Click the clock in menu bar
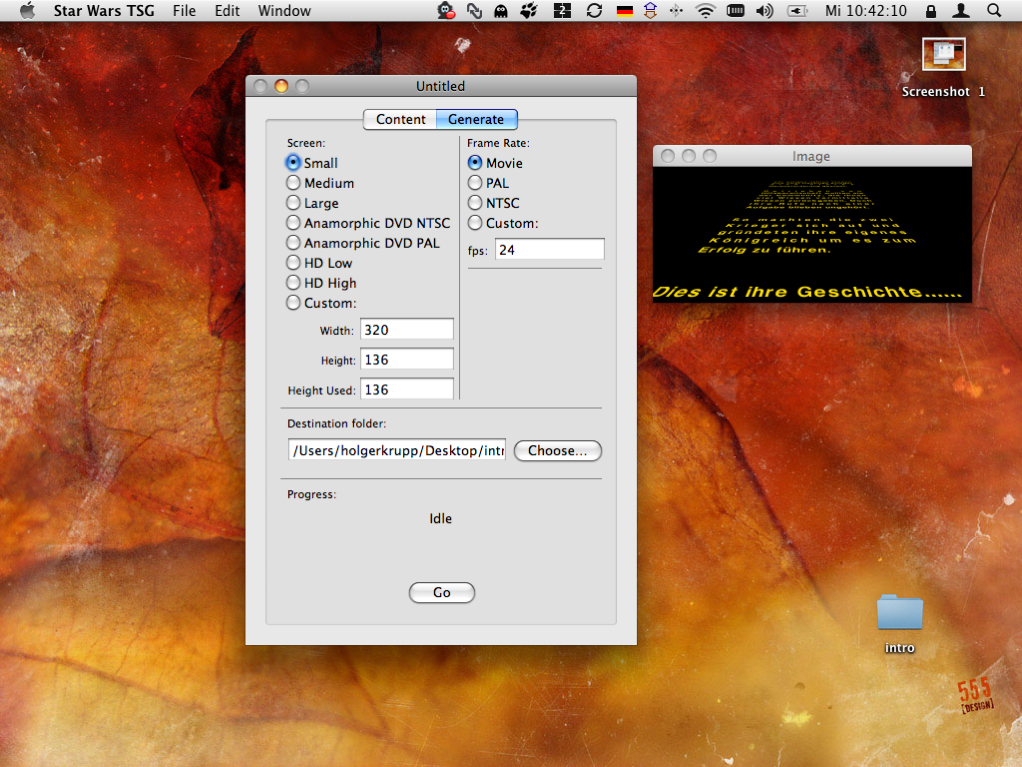1022x767 pixels. (x=866, y=10)
